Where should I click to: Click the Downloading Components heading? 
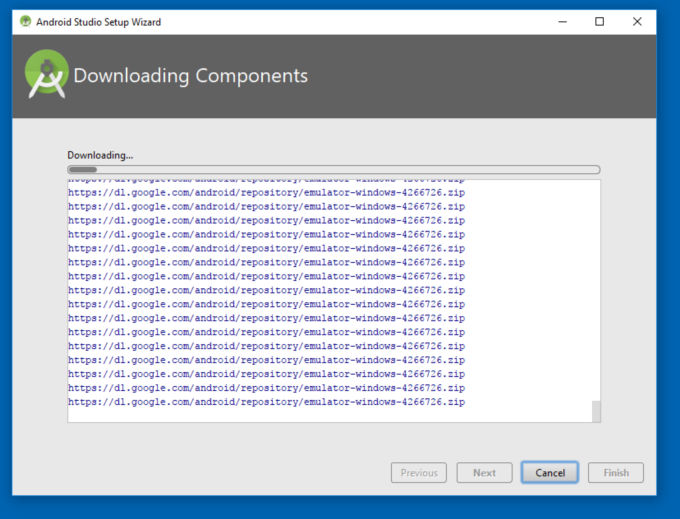coord(191,76)
